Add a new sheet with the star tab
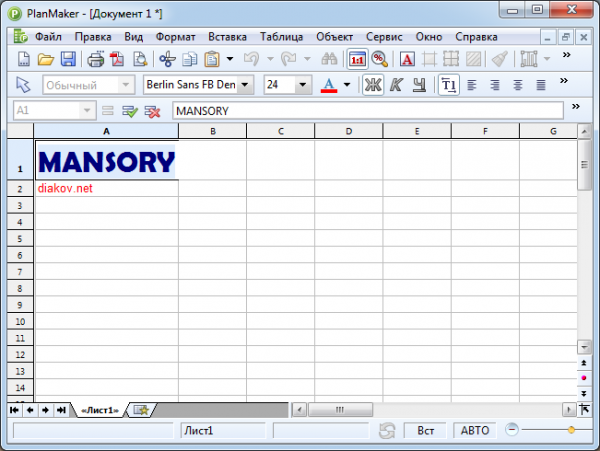Viewport: 600px width, 451px height. (x=141, y=410)
